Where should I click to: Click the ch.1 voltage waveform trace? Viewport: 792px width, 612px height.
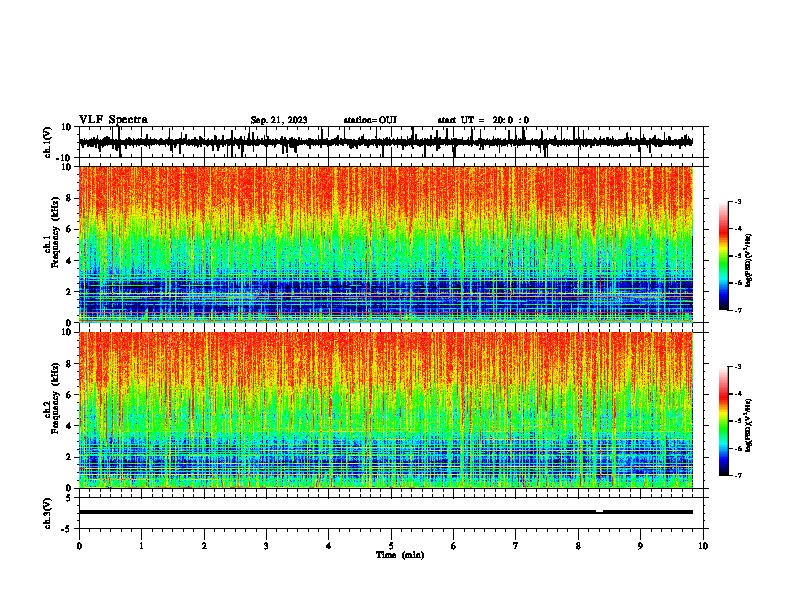(385, 142)
